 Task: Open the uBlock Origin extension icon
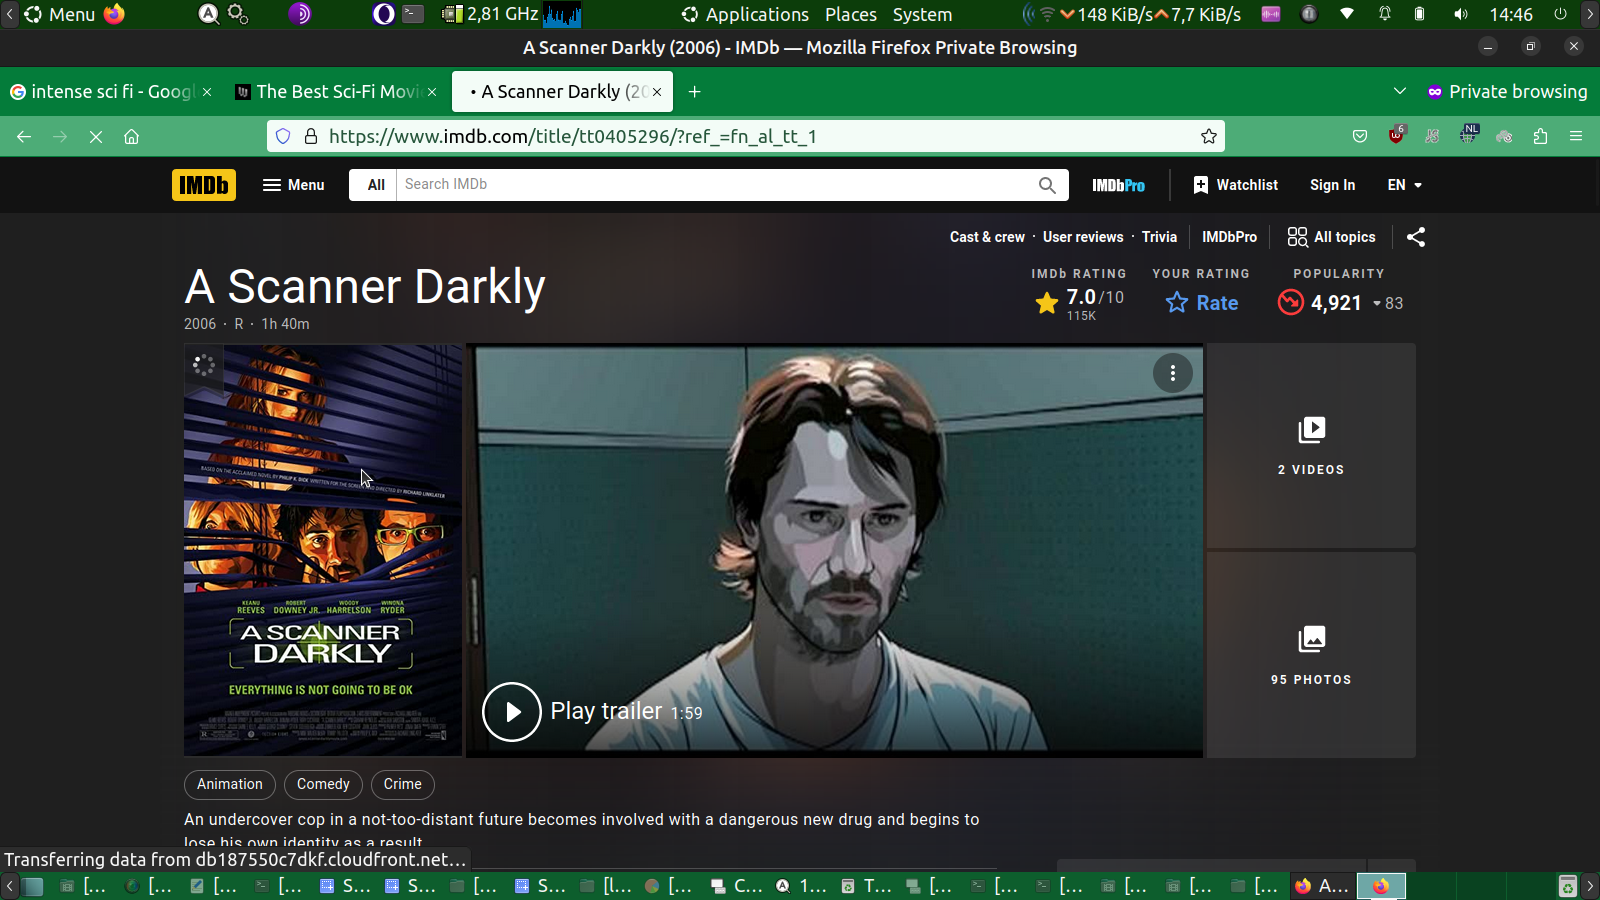click(x=1397, y=135)
